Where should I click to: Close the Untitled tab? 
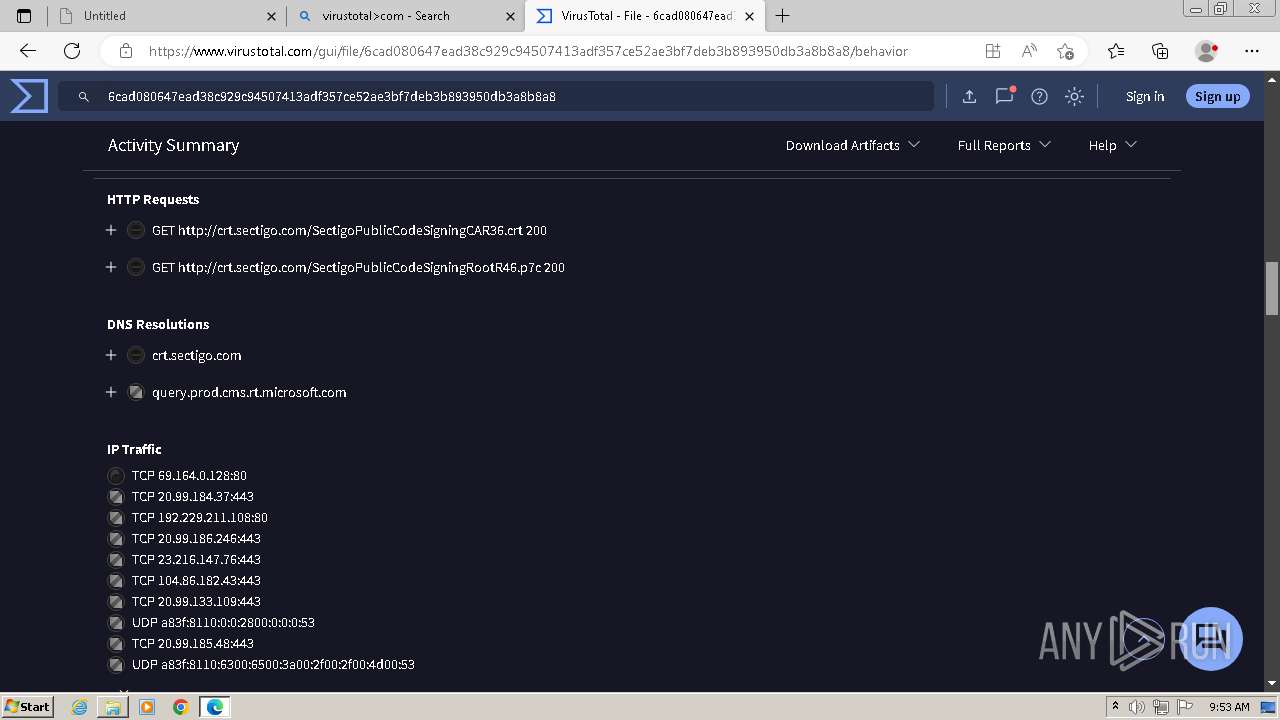point(272,16)
